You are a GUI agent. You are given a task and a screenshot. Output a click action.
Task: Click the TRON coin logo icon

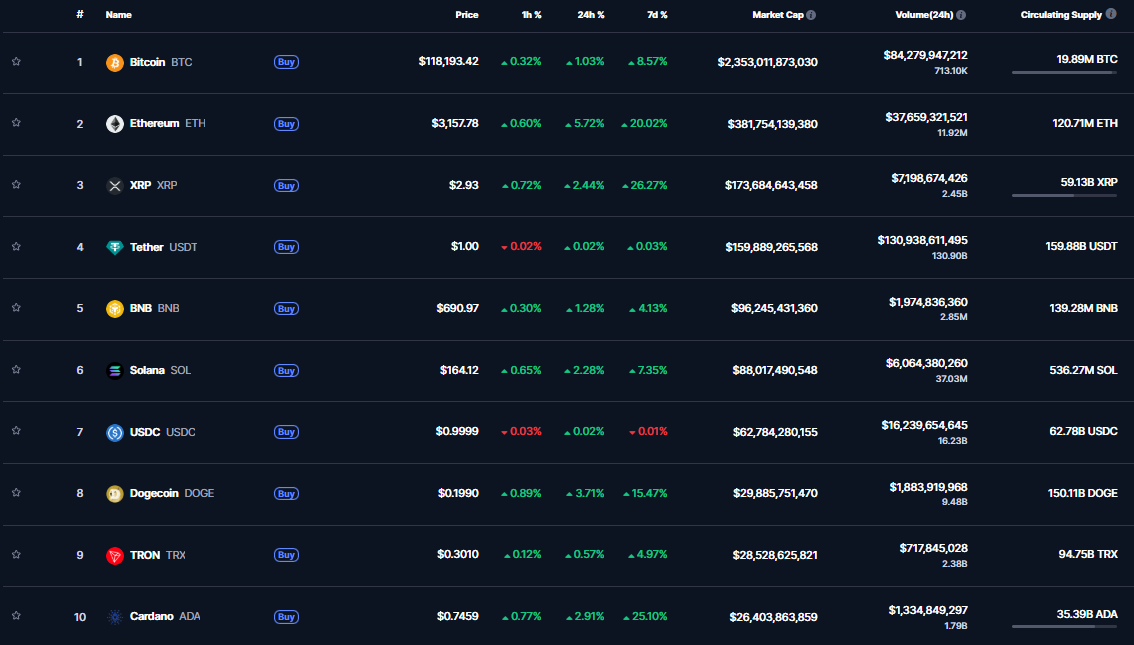tap(115, 555)
